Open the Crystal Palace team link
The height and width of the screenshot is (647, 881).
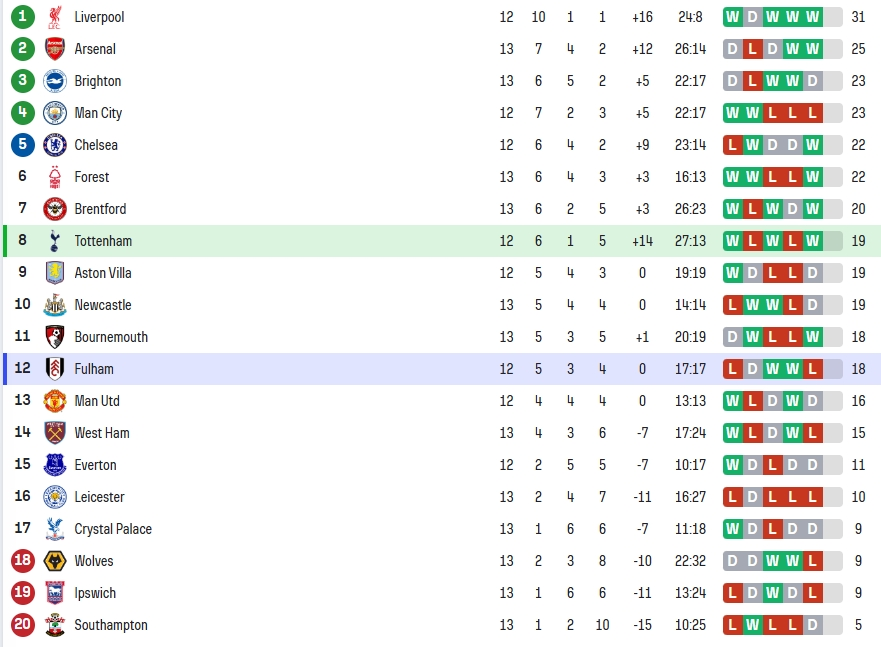tap(113, 529)
